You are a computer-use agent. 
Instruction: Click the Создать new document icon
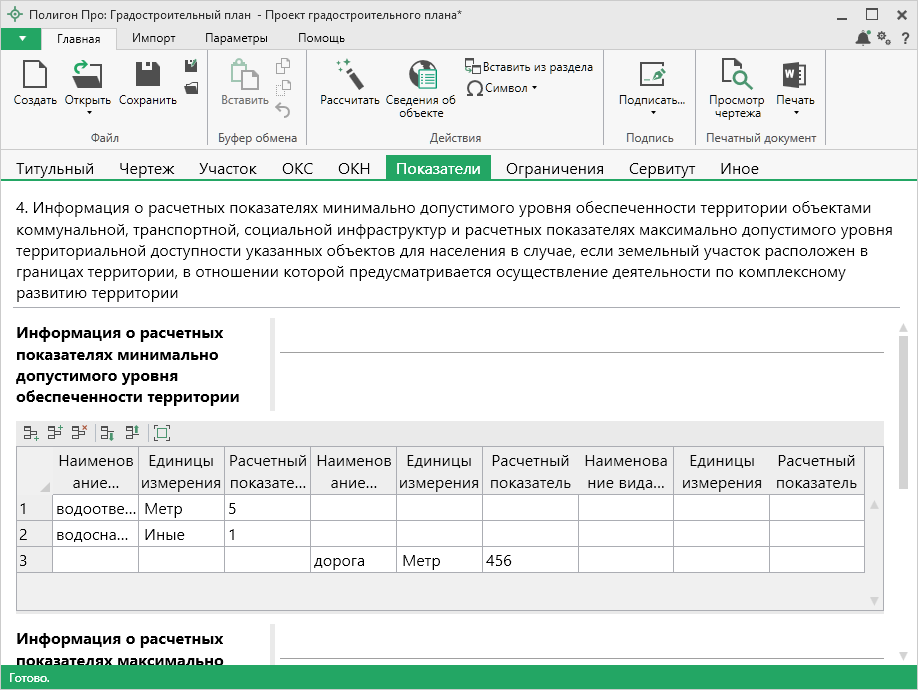[x=35, y=75]
